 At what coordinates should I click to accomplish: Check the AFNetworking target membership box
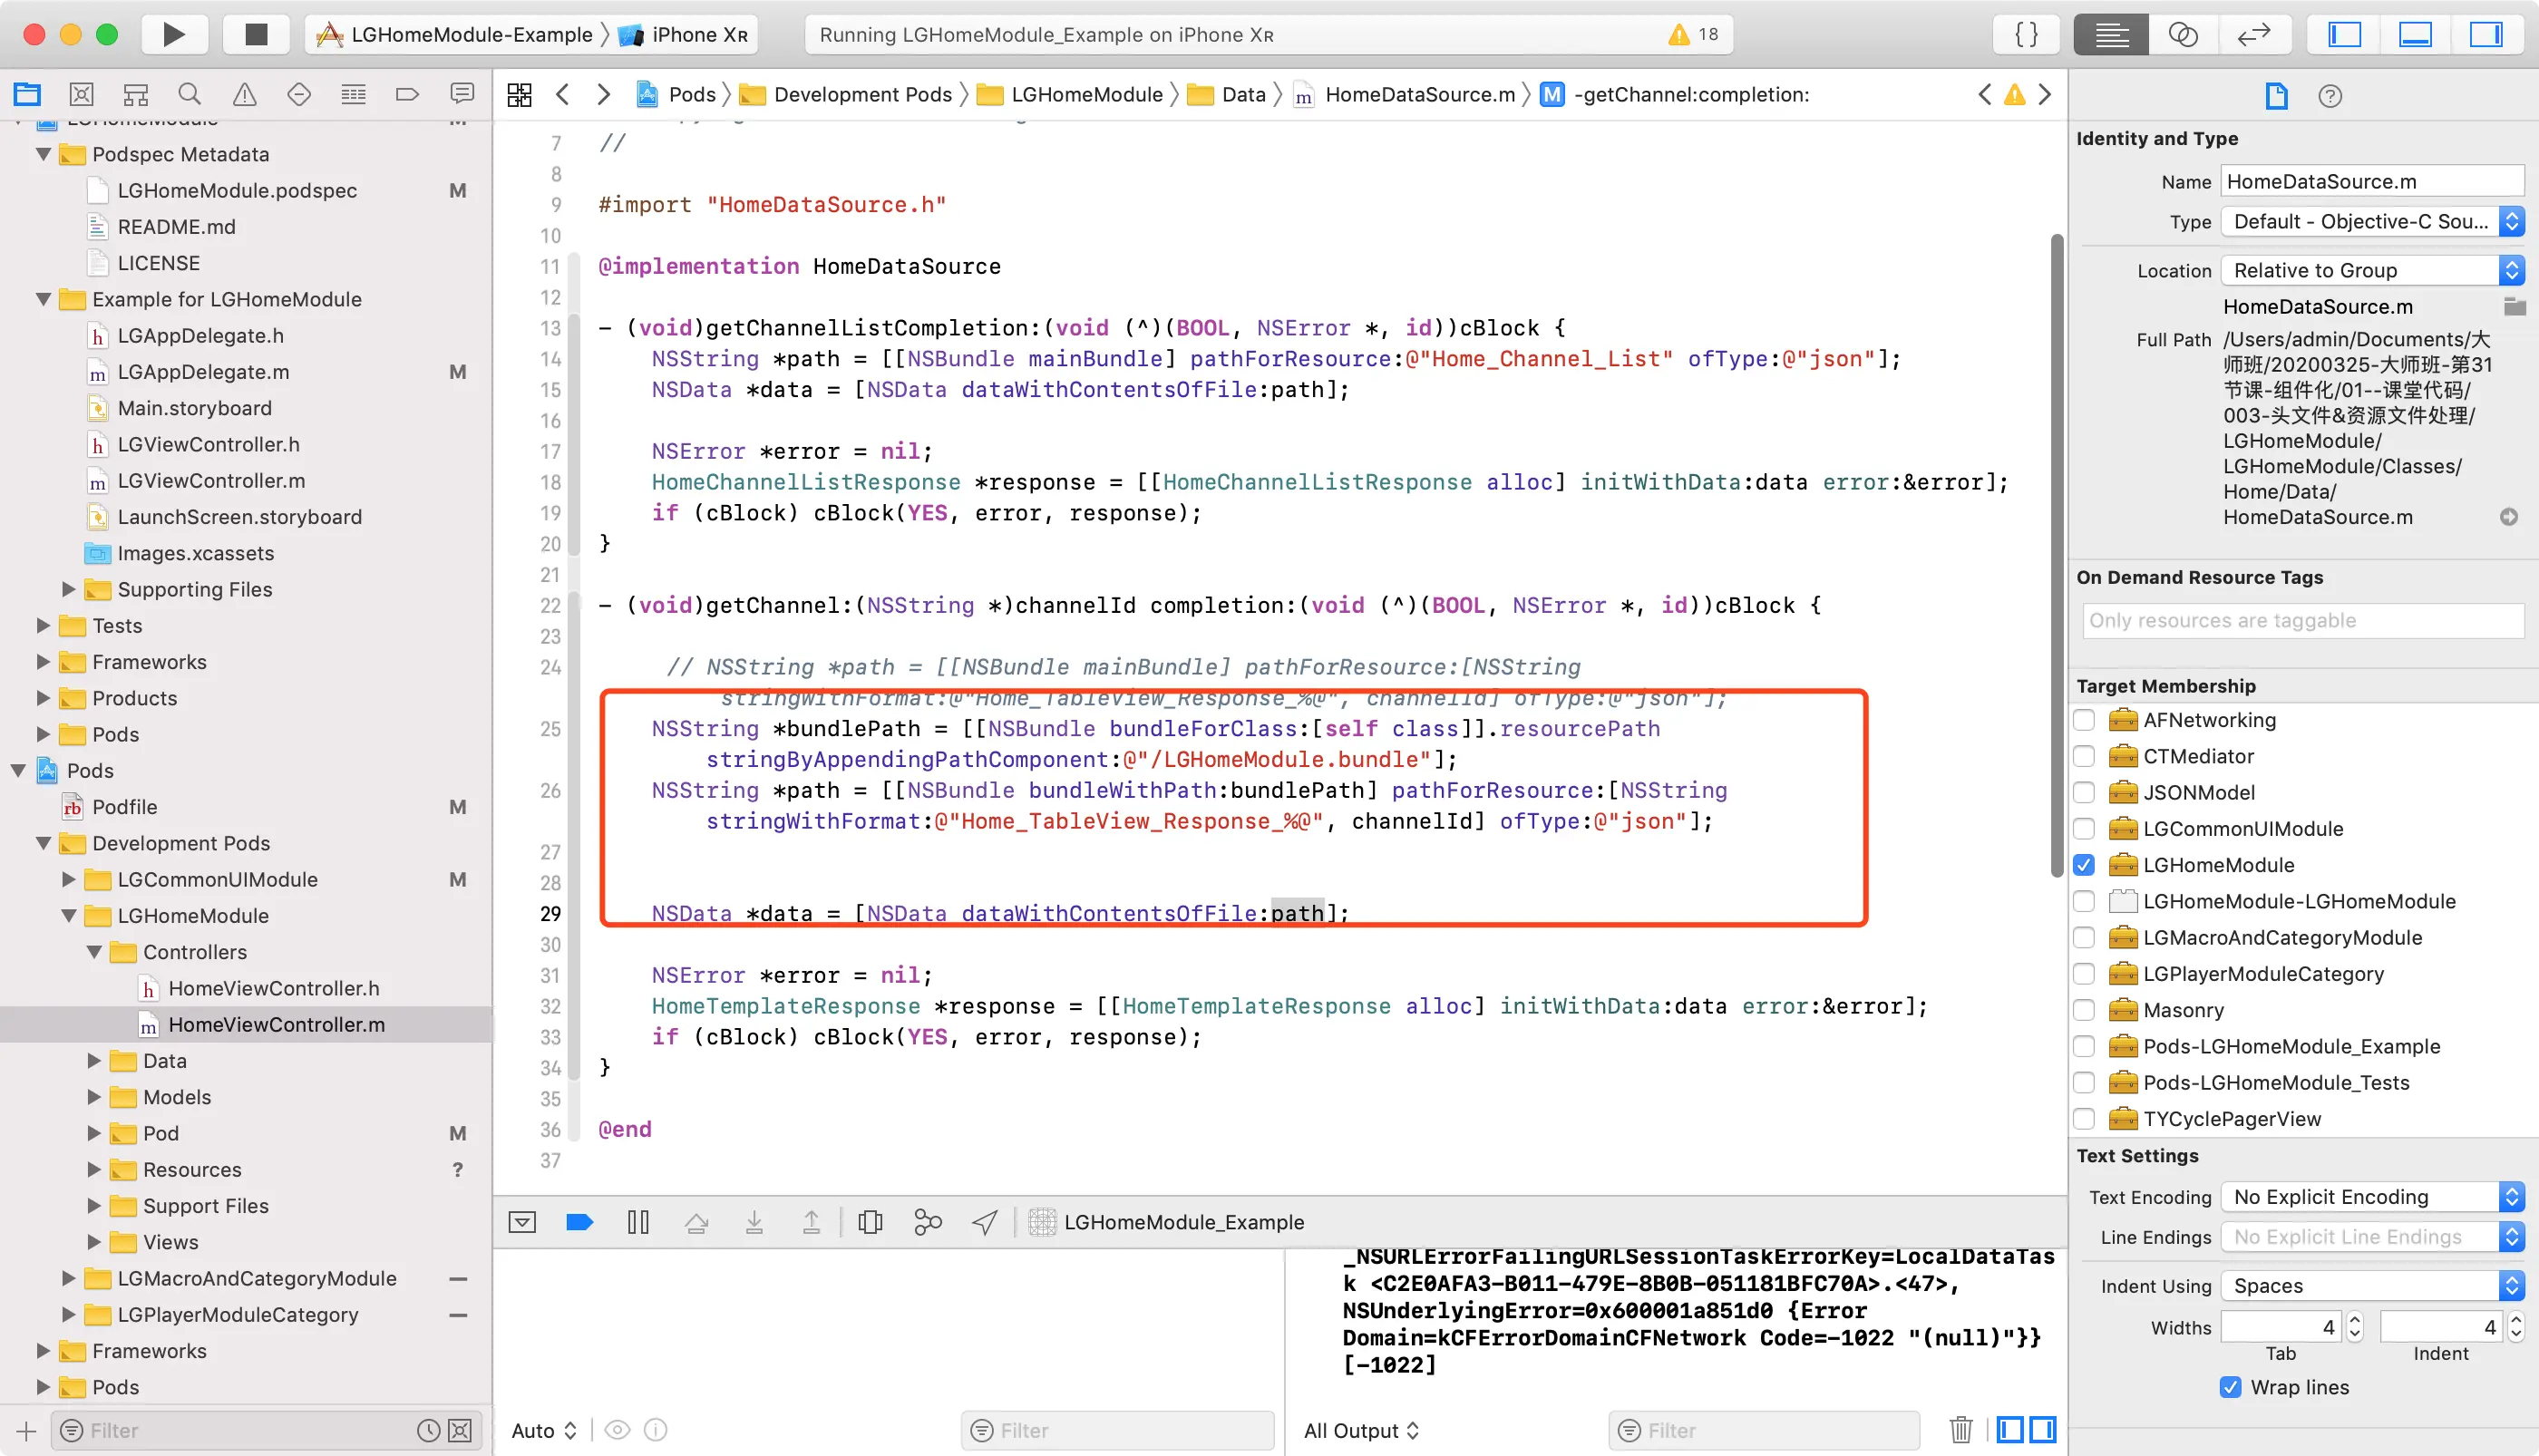2084,720
